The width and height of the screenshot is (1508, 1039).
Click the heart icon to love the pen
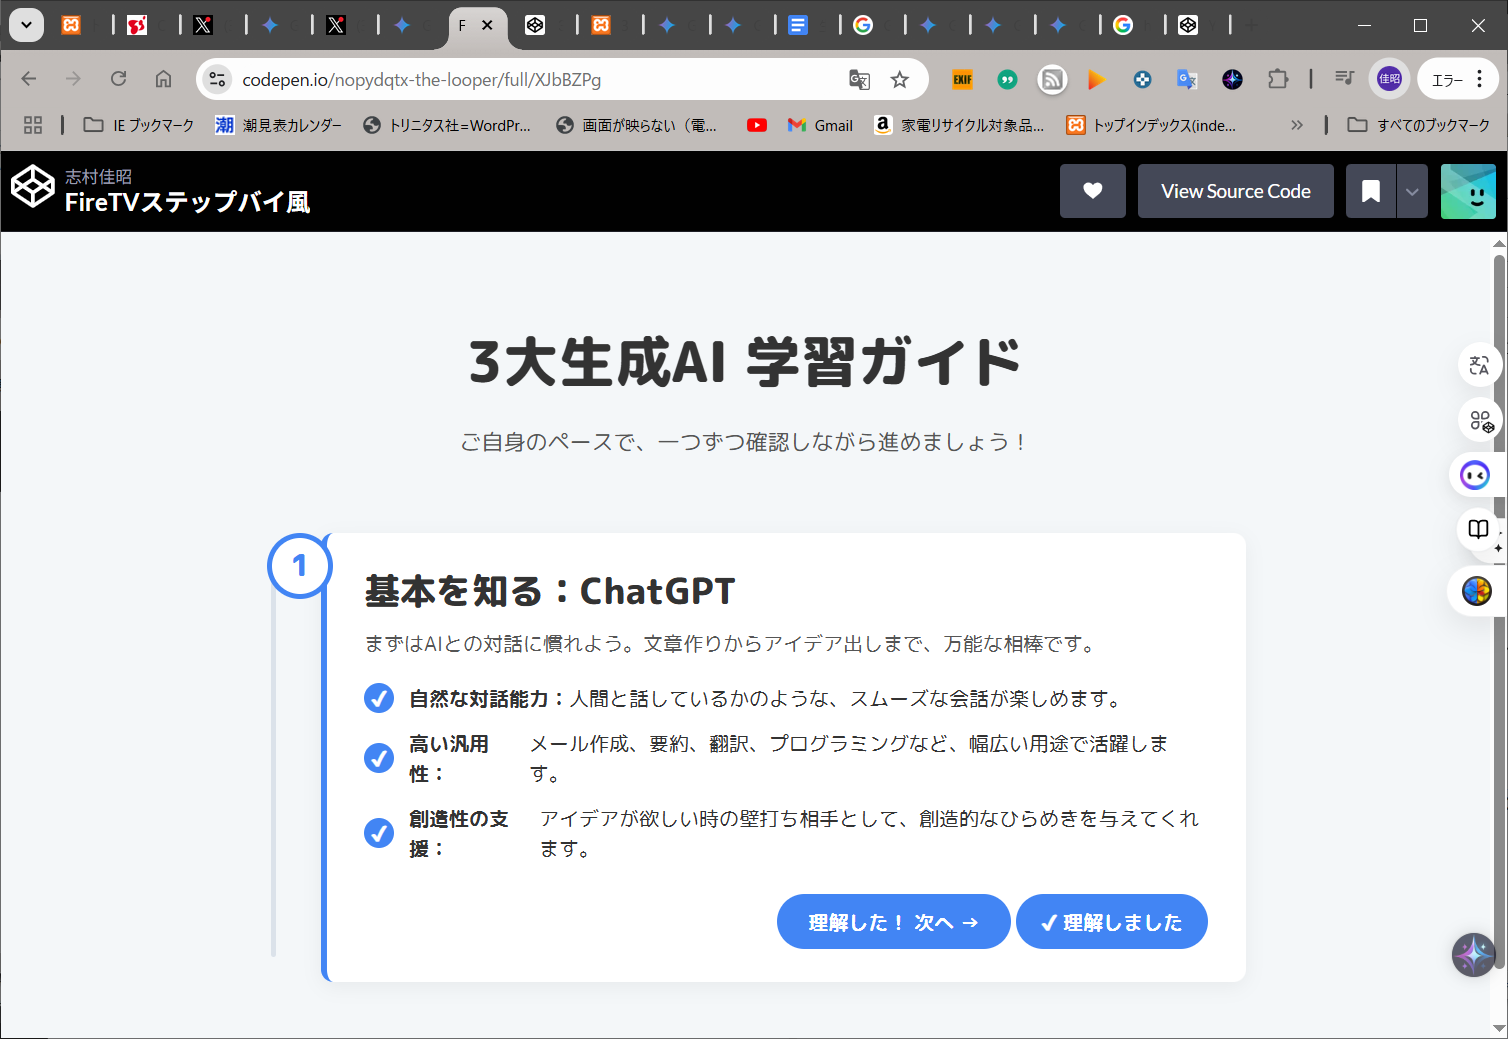(x=1093, y=191)
